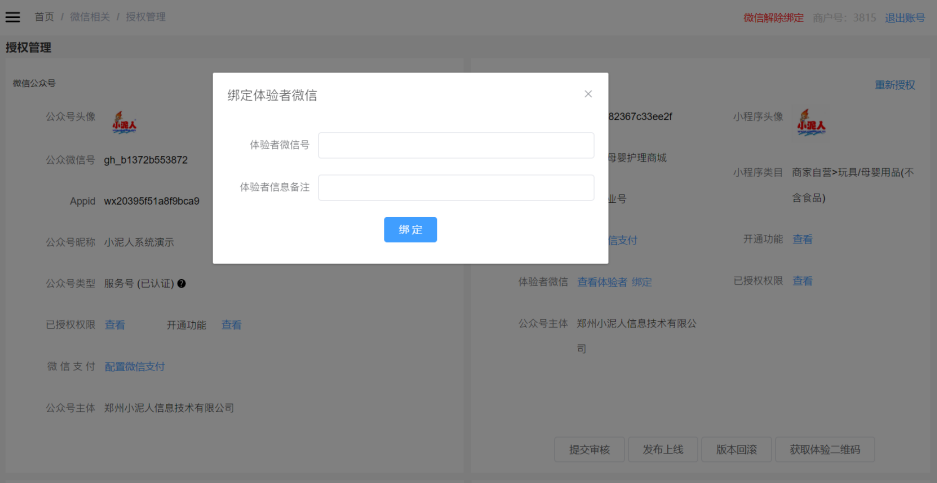
Task: Click the red 微信解除绑定 link
Action: [773, 18]
